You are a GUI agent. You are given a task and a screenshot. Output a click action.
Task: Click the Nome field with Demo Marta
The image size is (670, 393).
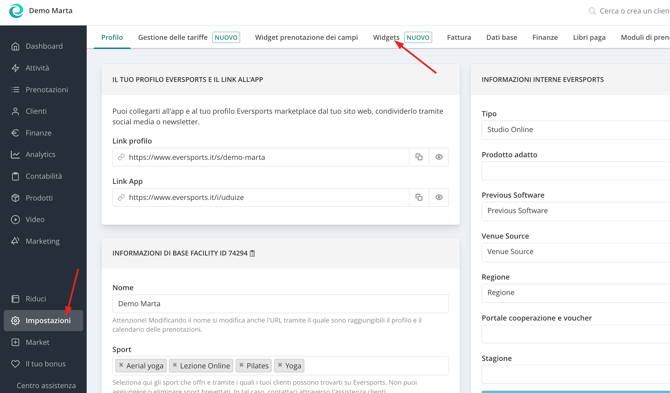tap(280, 304)
